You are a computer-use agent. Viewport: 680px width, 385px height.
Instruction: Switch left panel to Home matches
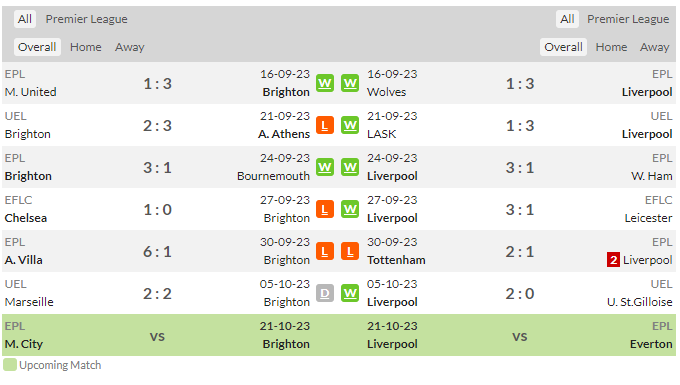pyautogui.click(x=86, y=47)
